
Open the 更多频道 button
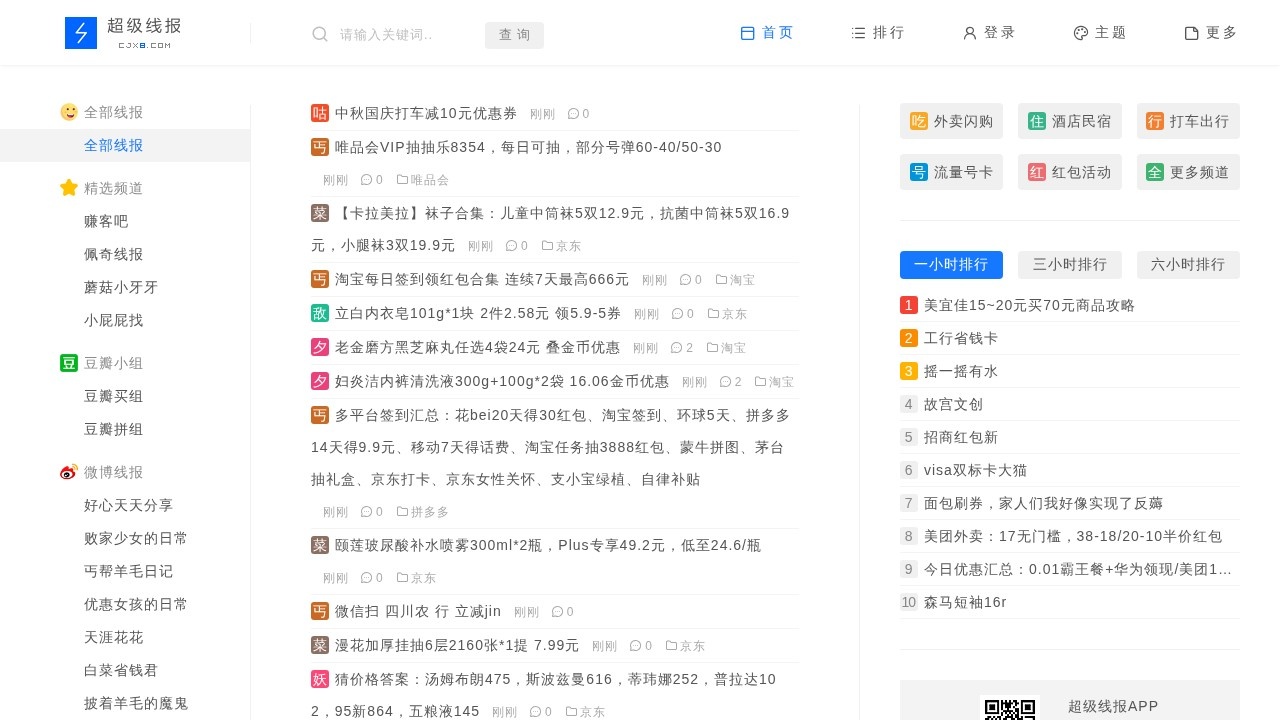point(1188,172)
